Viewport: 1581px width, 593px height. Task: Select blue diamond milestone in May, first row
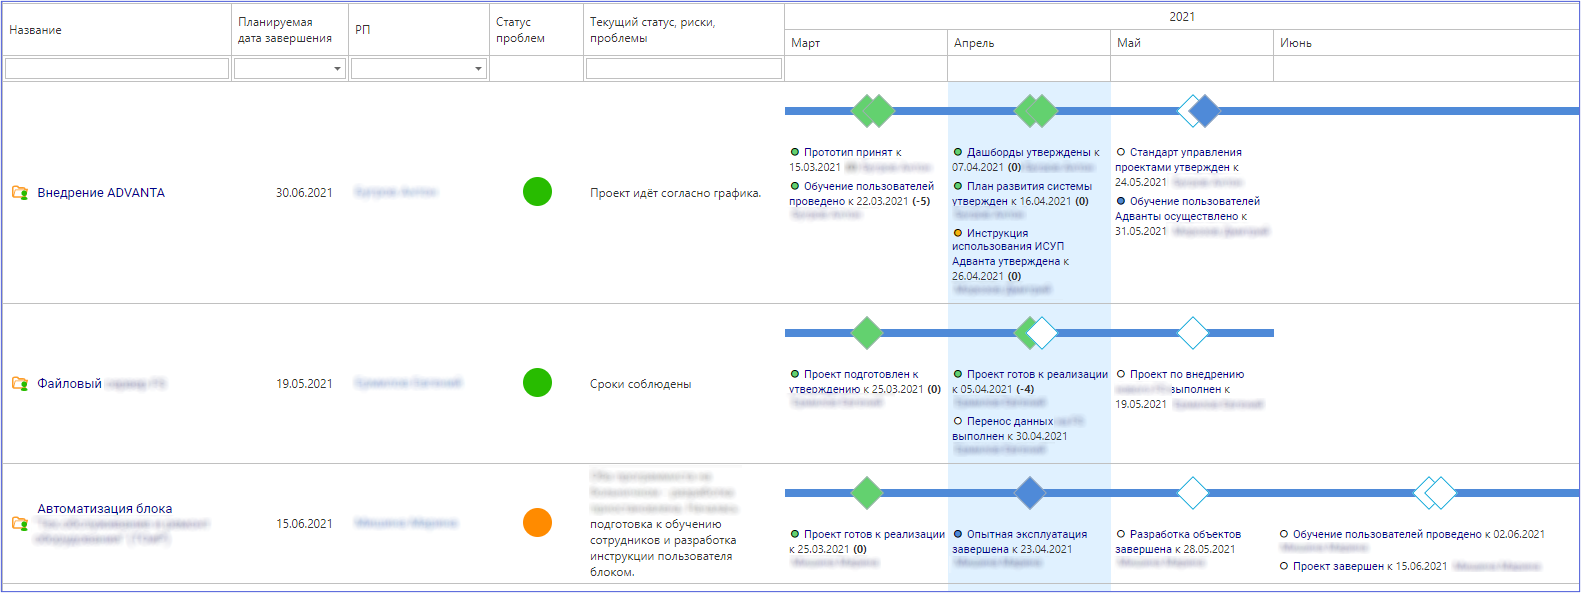coord(1205,111)
